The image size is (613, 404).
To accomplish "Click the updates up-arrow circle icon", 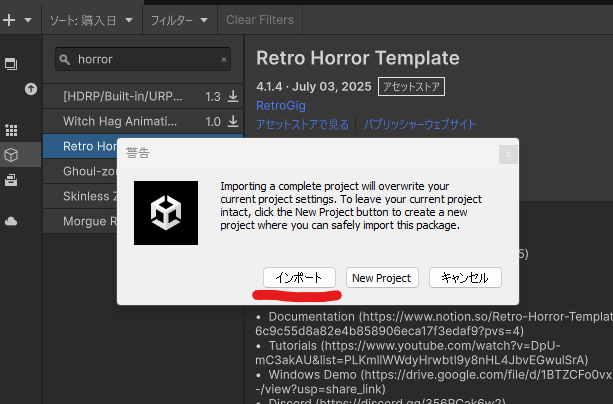I will click(x=31, y=89).
